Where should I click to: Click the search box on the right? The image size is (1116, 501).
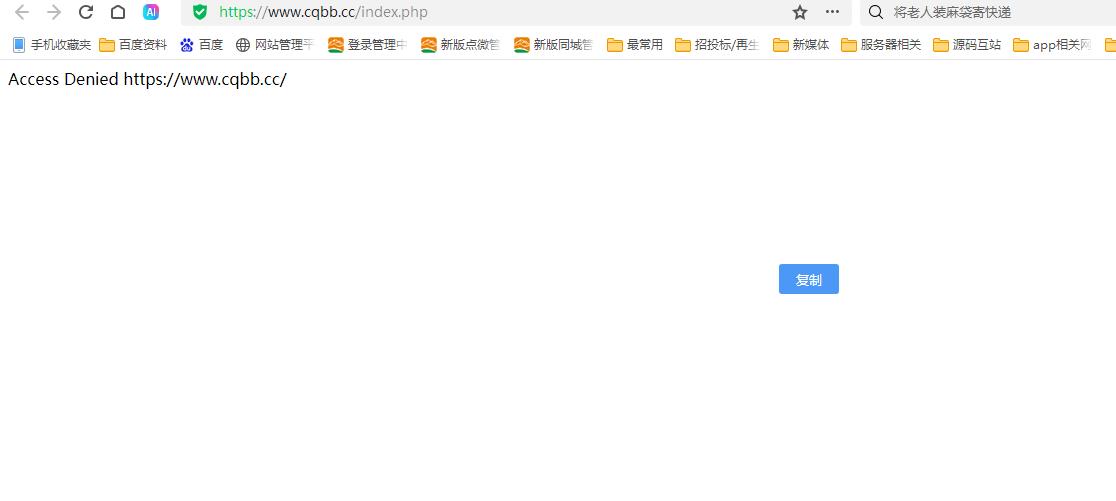tap(990, 12)
